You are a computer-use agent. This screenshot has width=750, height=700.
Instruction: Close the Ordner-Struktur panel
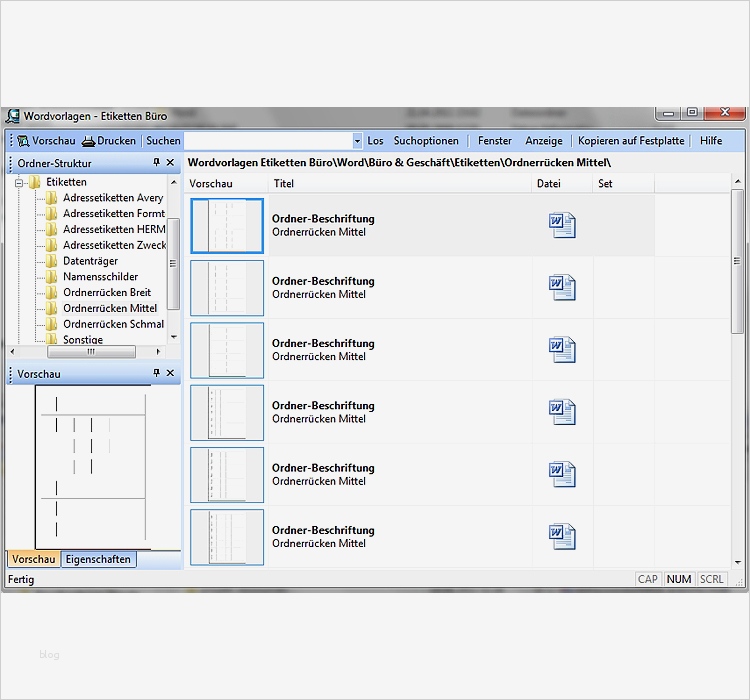pyautogui.click(x=170, y=163)
